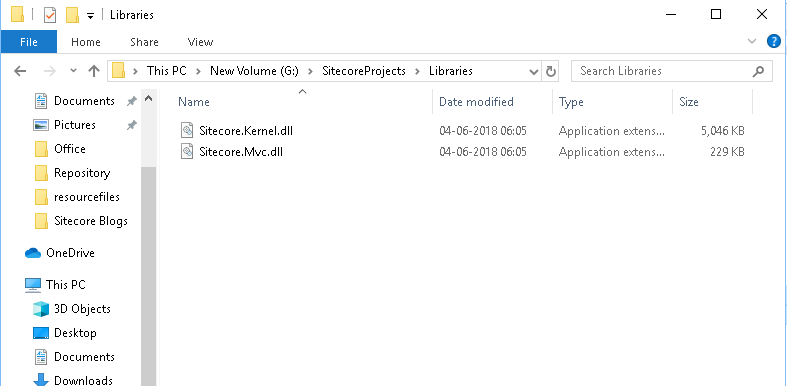
Task: Click the pin icon beside Pictures
Action: [x=132, y=125]
